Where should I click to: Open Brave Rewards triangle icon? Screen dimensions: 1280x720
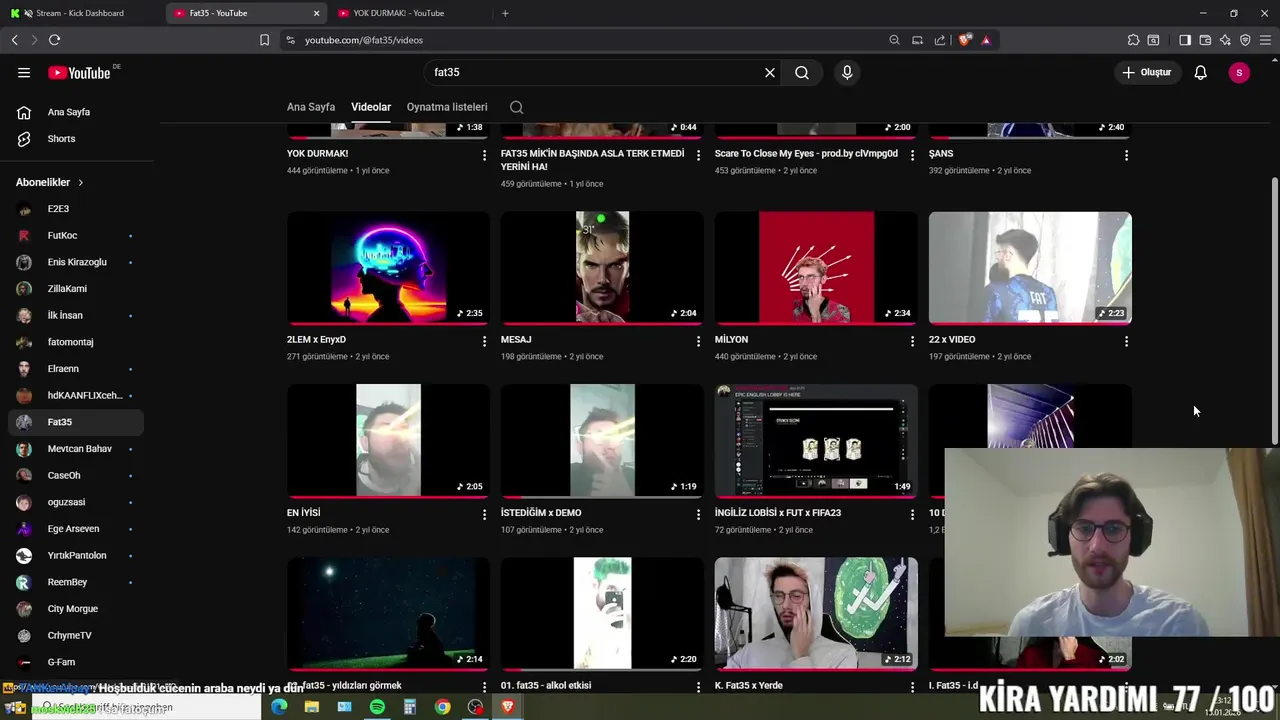click(986, 40)
